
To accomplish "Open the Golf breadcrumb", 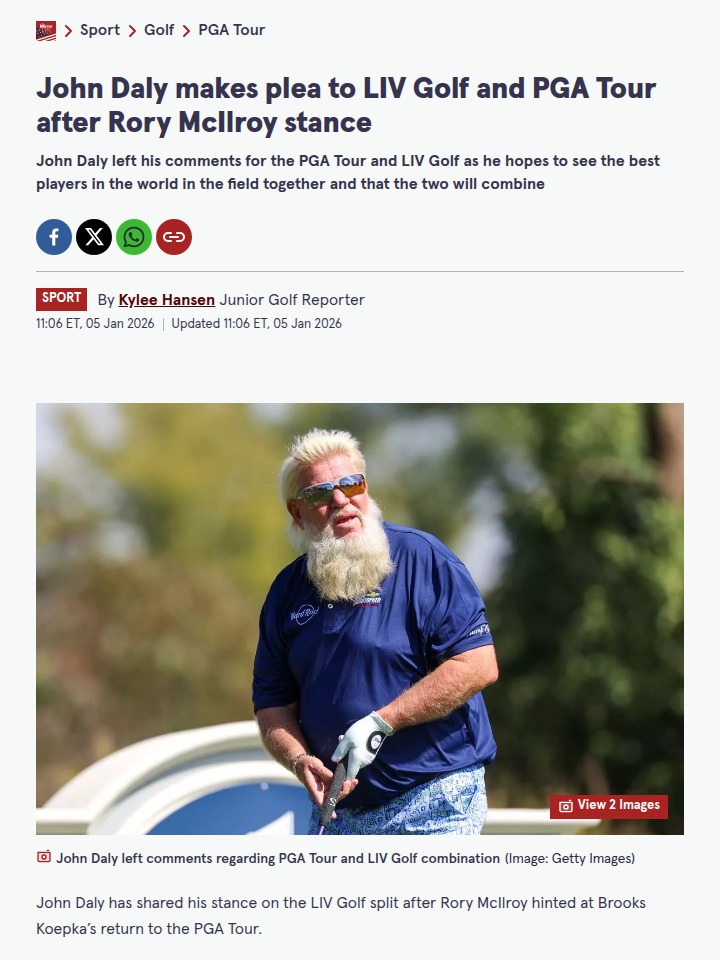I will (x=159, y=30).
